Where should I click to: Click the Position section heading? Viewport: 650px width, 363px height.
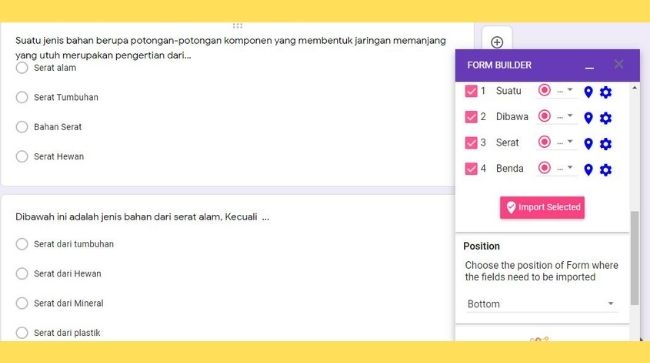point(481,246)
